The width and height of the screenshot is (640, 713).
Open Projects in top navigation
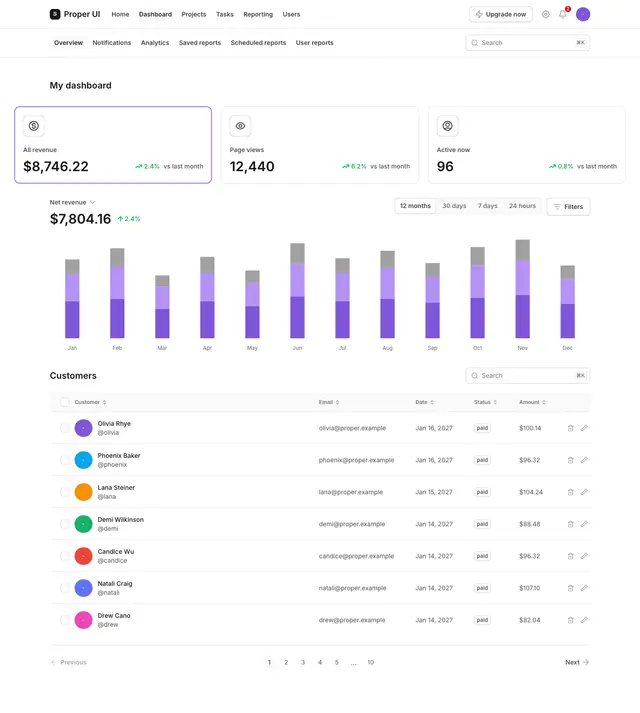194,14
